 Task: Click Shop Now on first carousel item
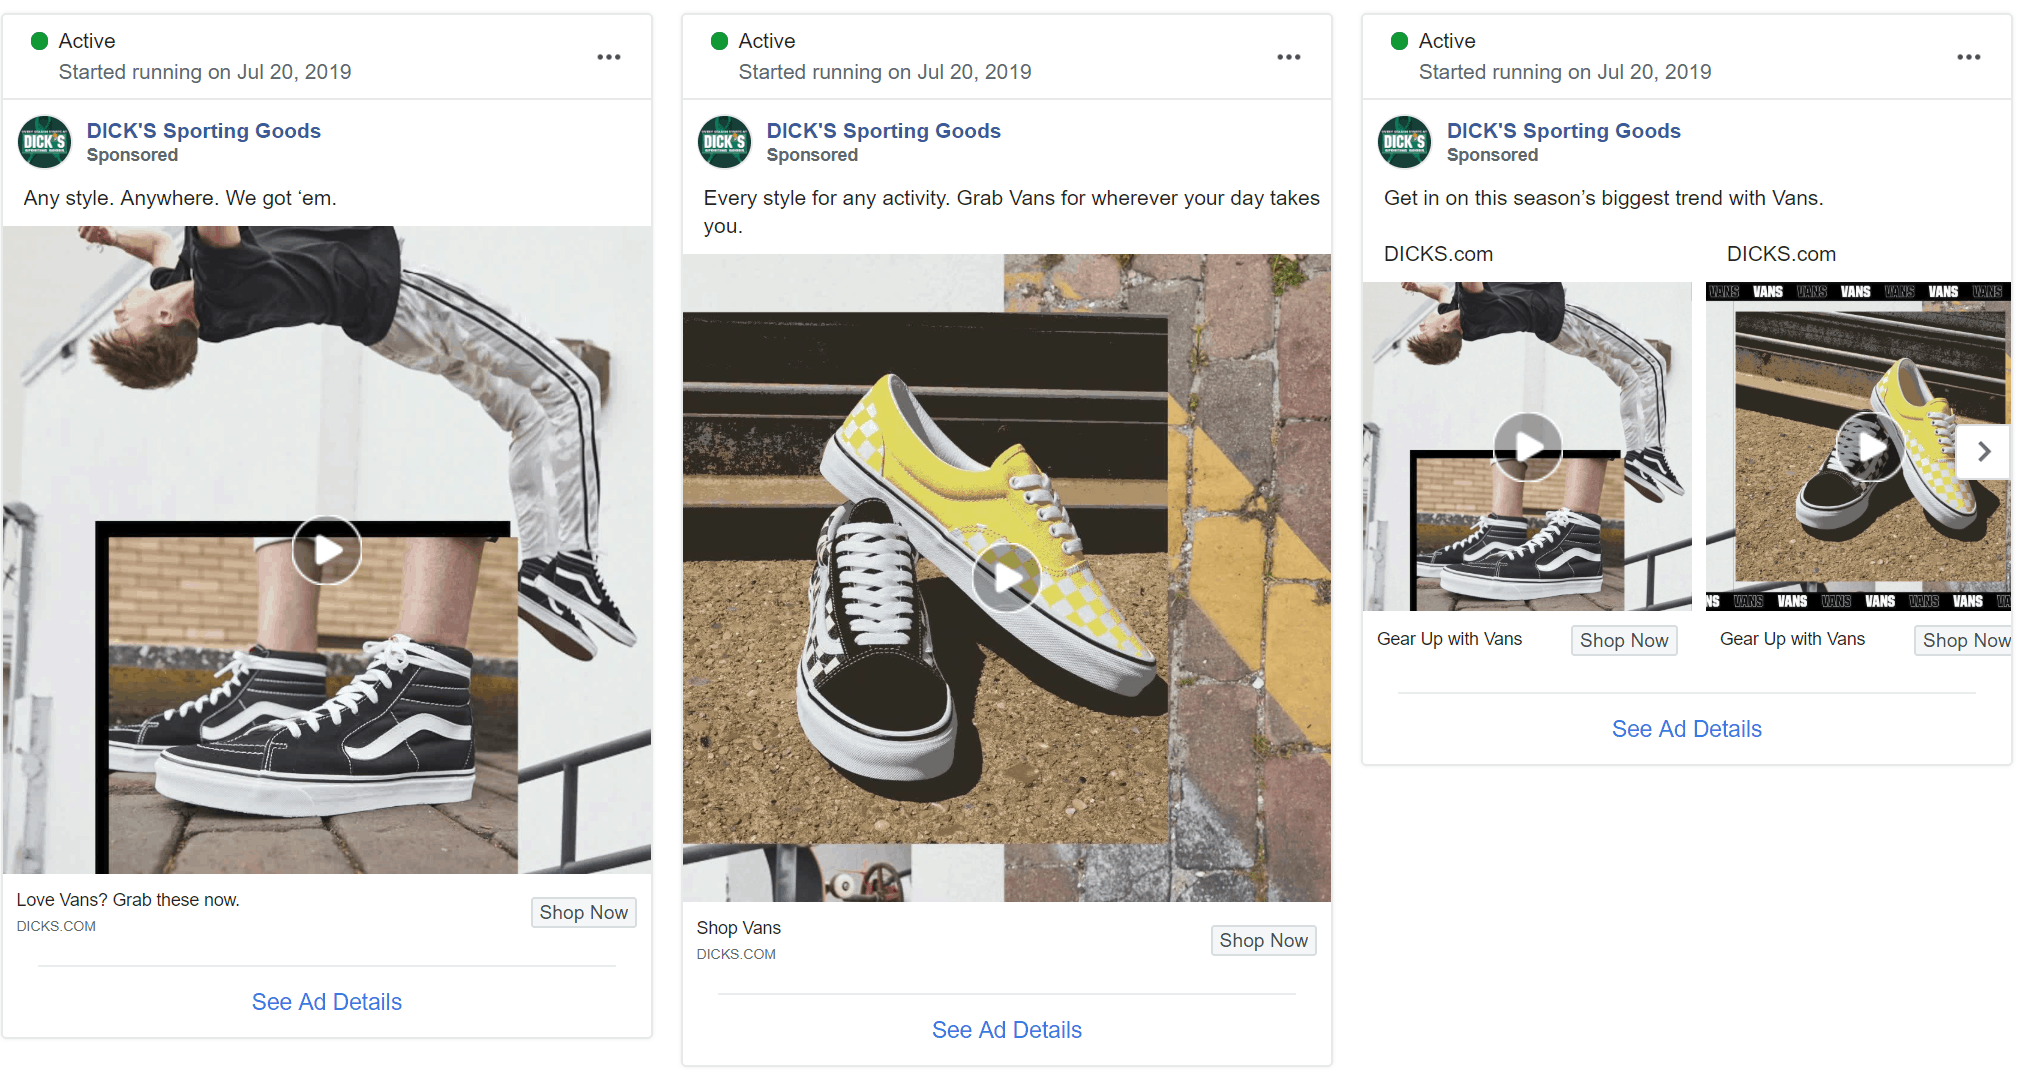coord(1624,640)
